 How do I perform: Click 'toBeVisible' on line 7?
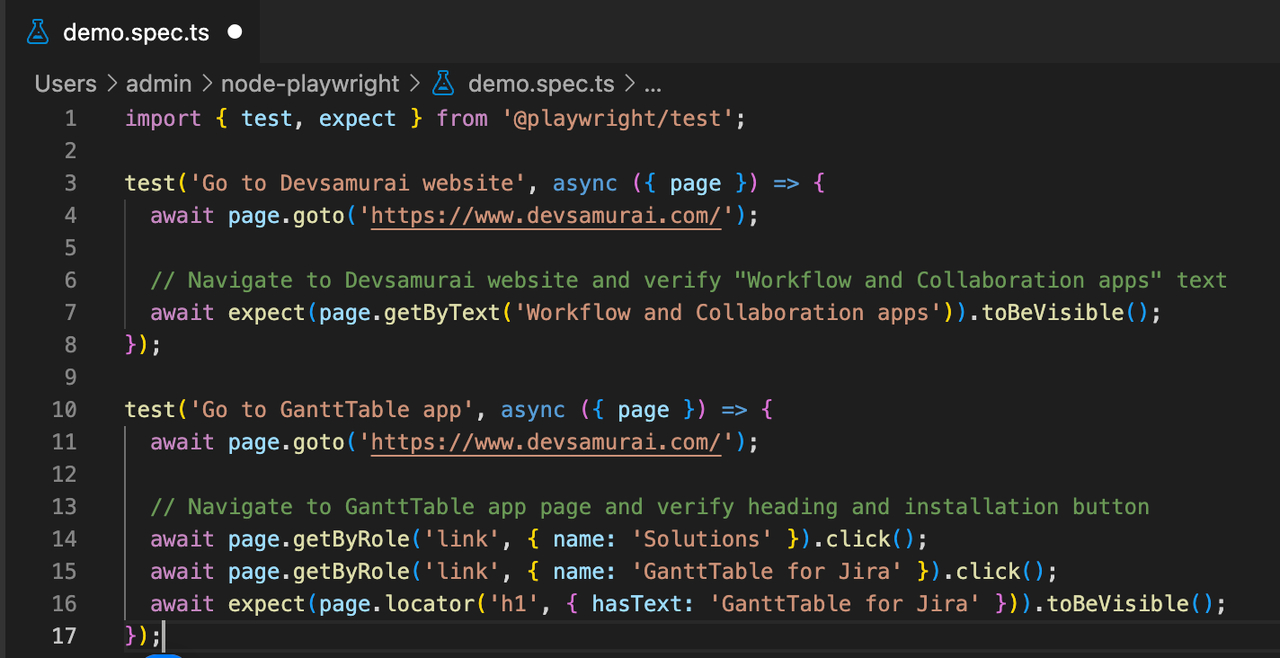(x=1053, y=313)
